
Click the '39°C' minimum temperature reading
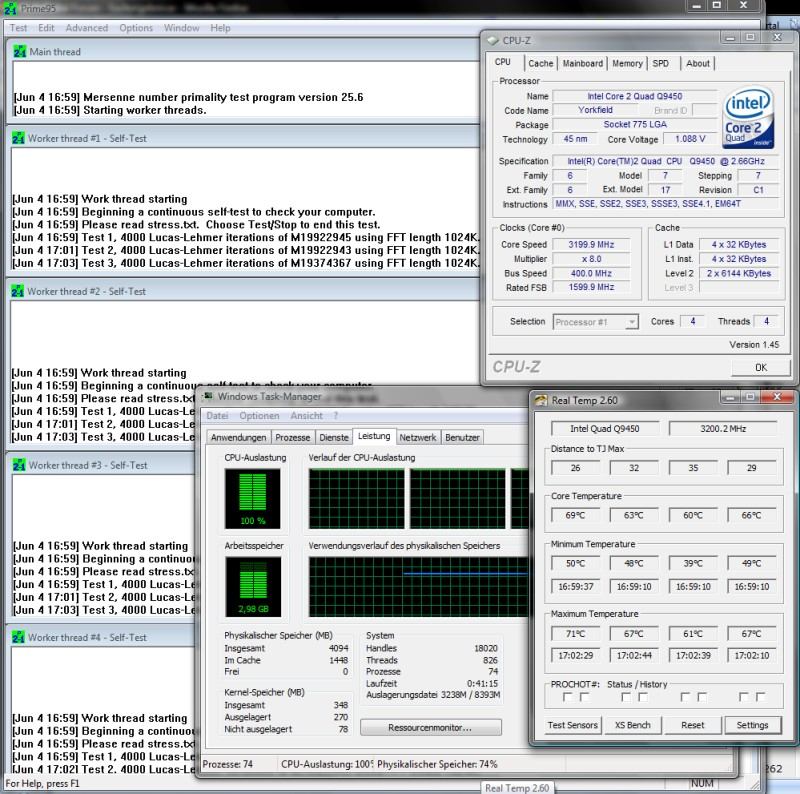[x=693, y=563]
